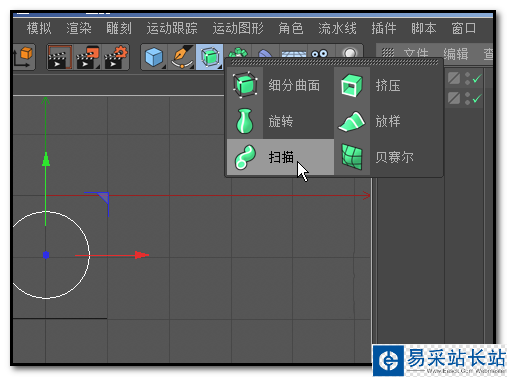This screenshot has height=377, width=507.
Task: Open the object manager 文件 menu
Action: click(x=416, y=54)
